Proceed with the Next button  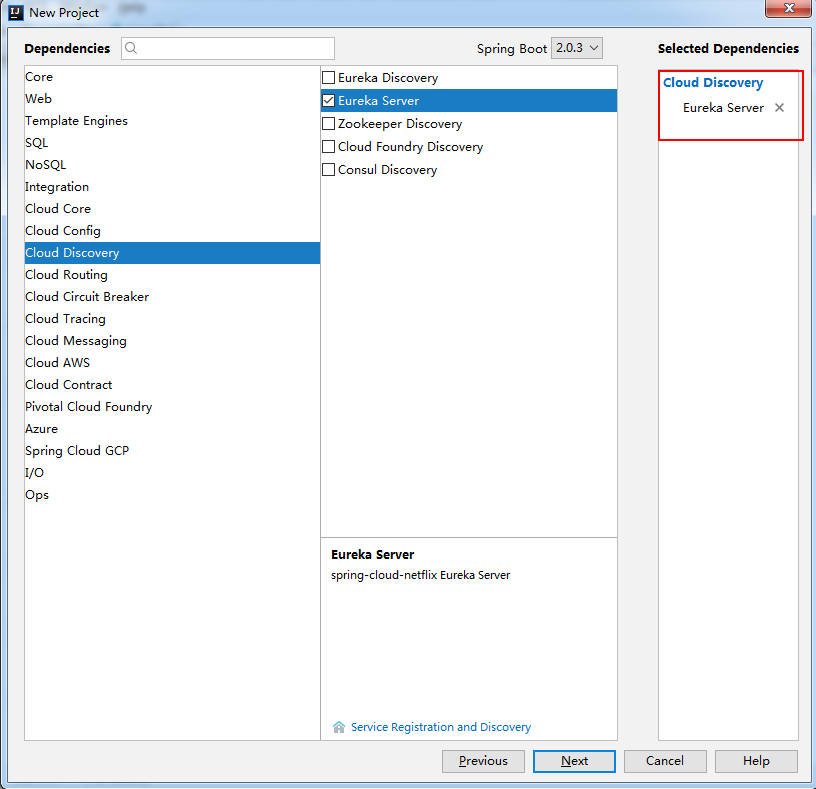(x=574, y=761)
